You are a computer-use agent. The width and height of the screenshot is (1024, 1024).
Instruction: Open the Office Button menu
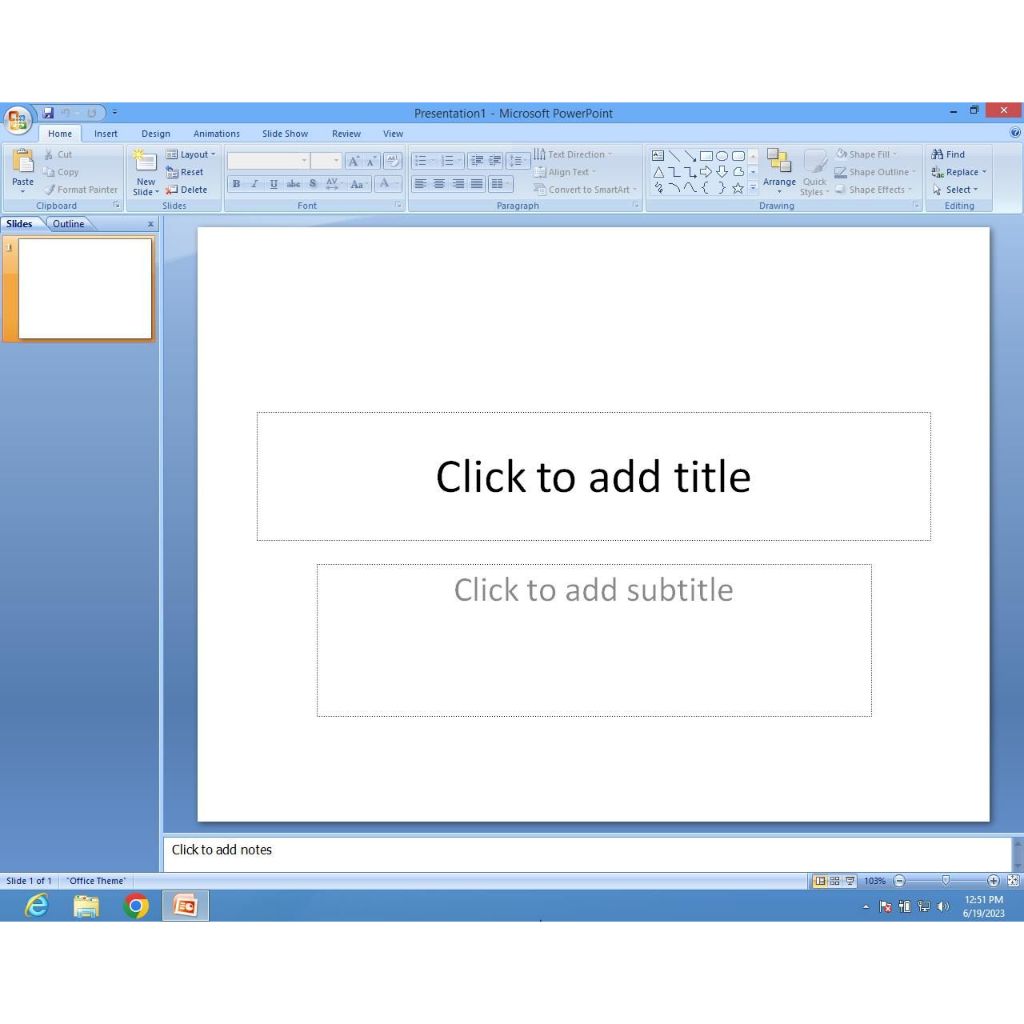[x=18, y=120]
